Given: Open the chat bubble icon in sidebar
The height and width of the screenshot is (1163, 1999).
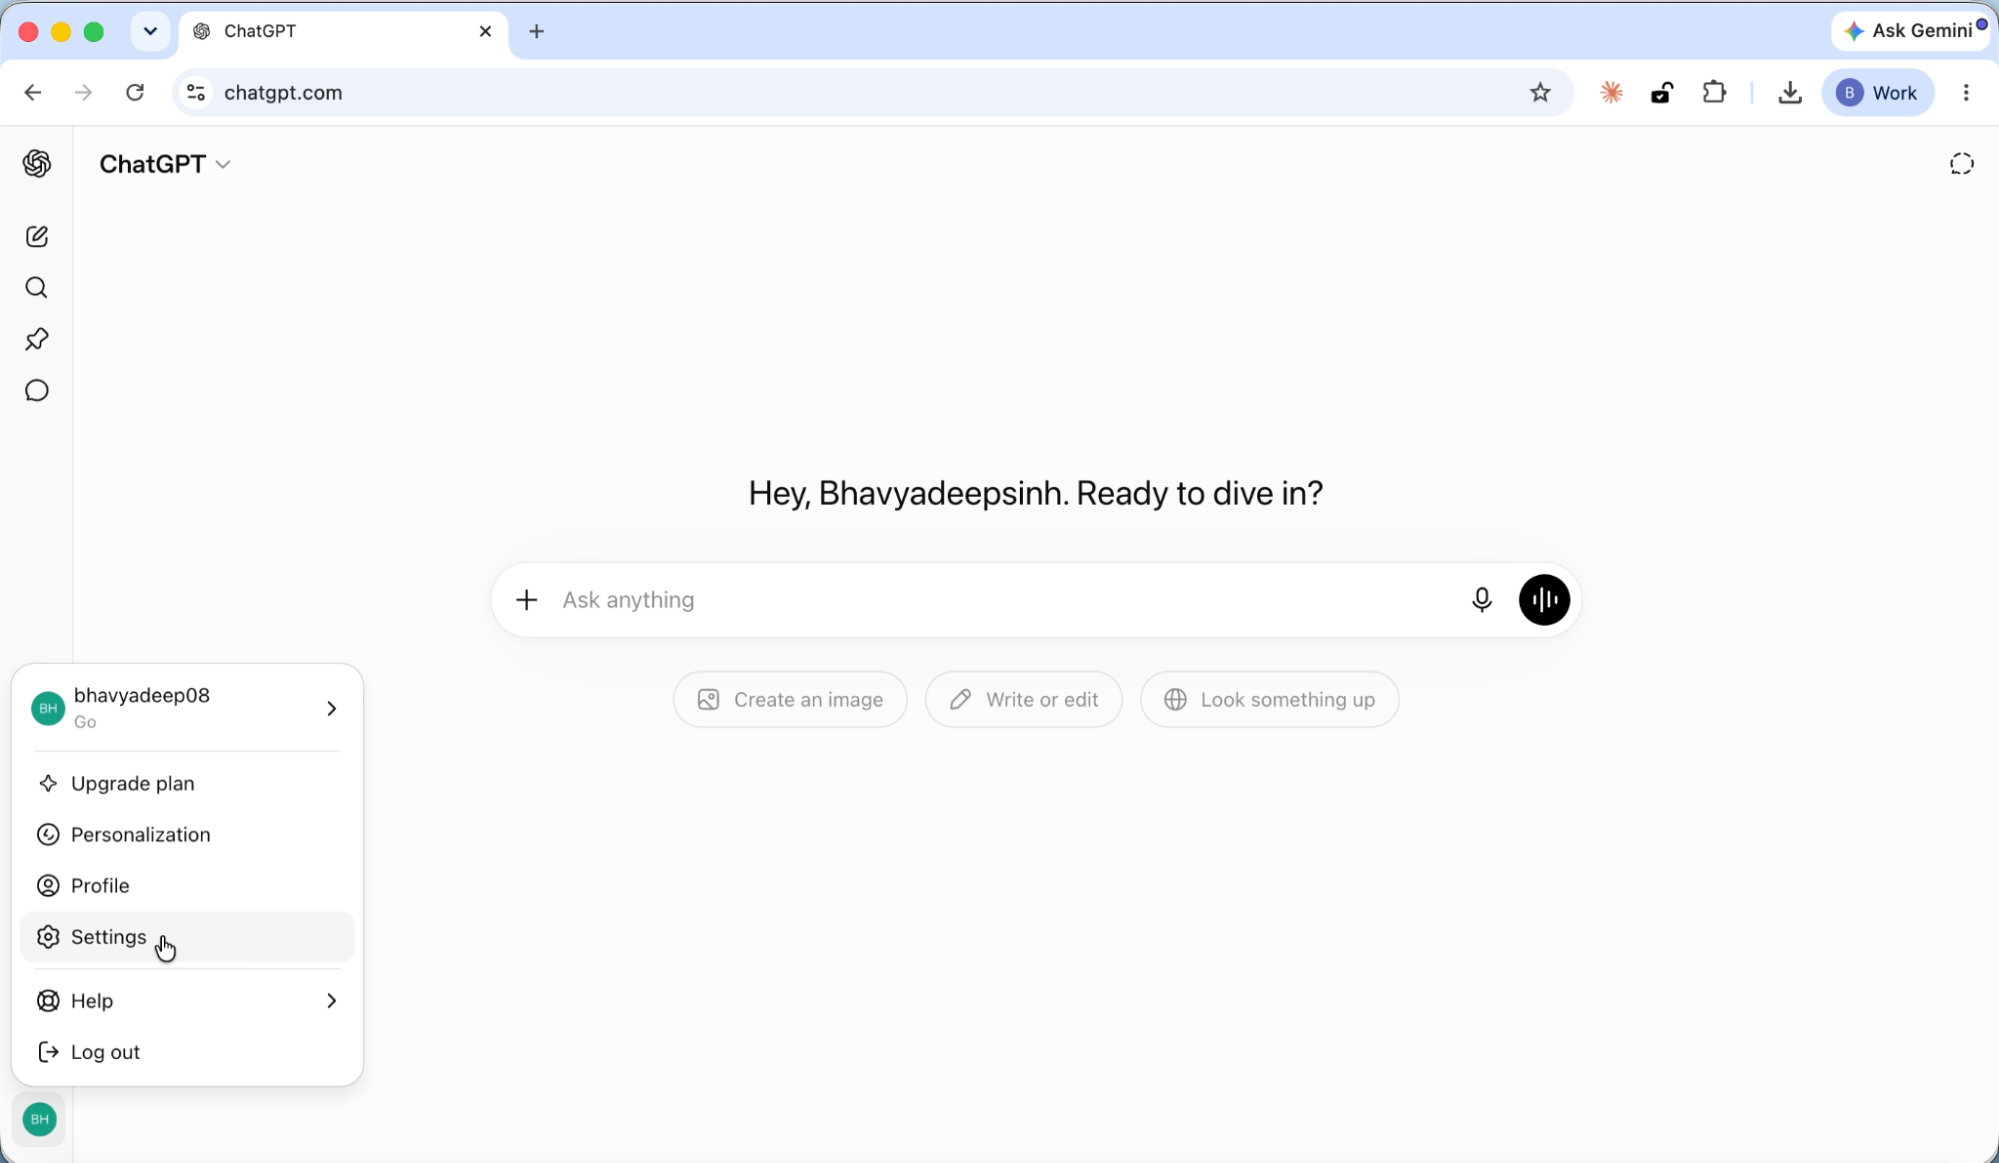Looking at the screenshot, I should pyautogui.click(x=37, y=391).
